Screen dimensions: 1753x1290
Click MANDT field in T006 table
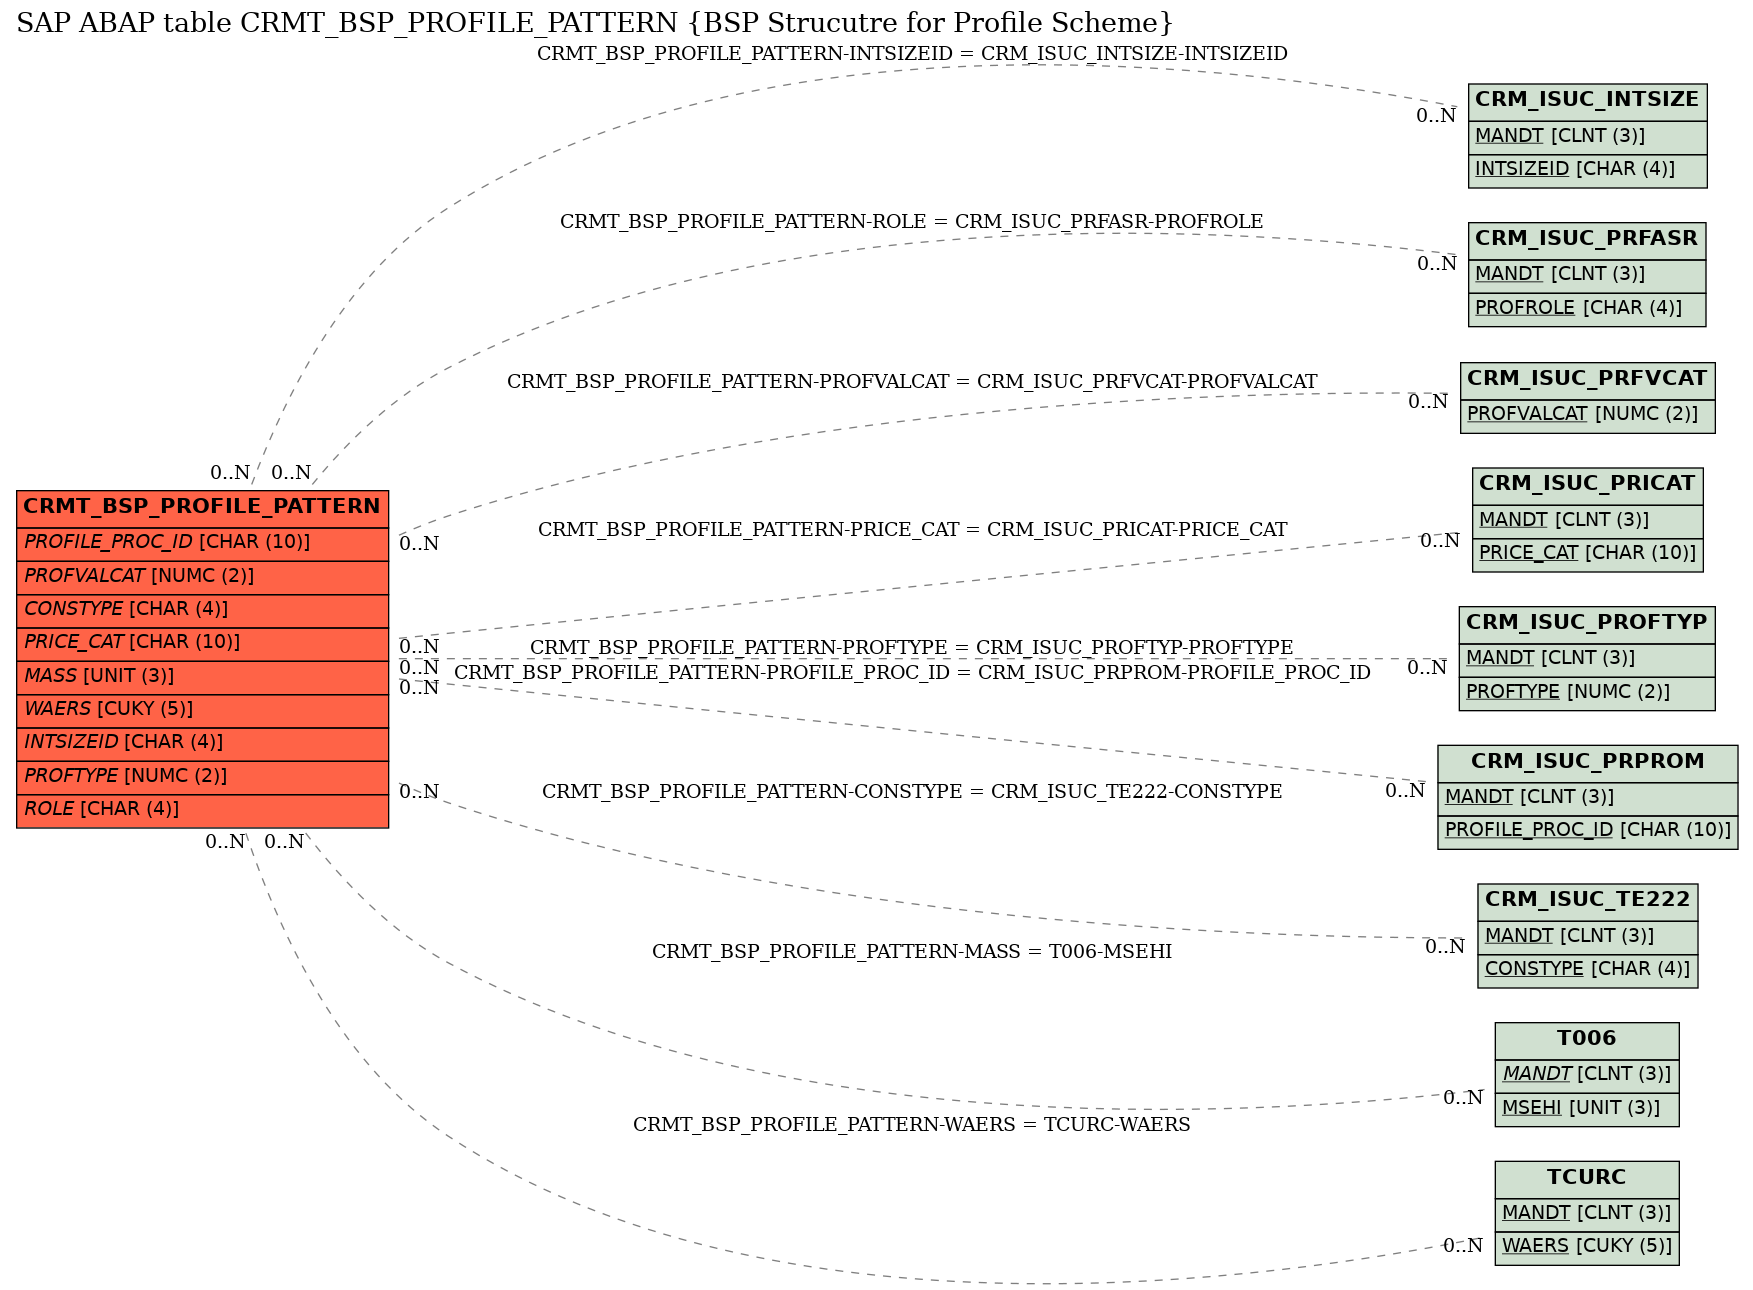point(1587,1075)
